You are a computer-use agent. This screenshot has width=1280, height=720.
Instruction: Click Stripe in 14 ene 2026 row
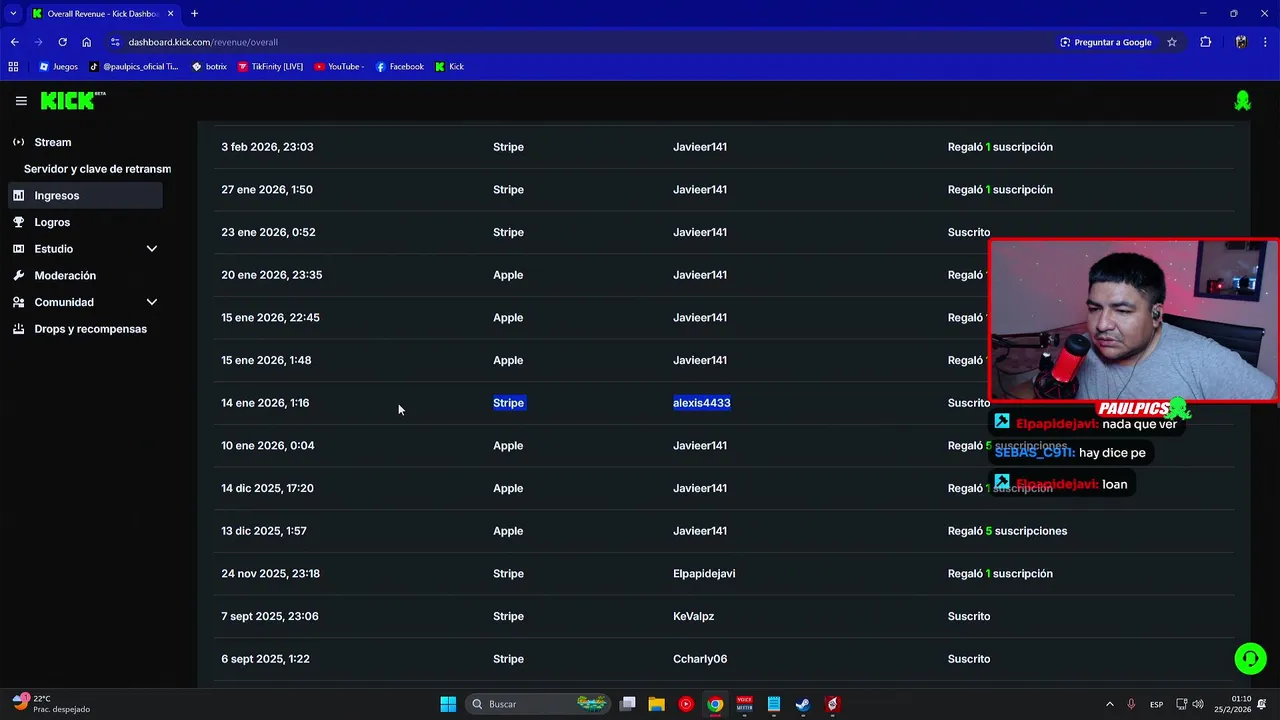click(508, 403)
